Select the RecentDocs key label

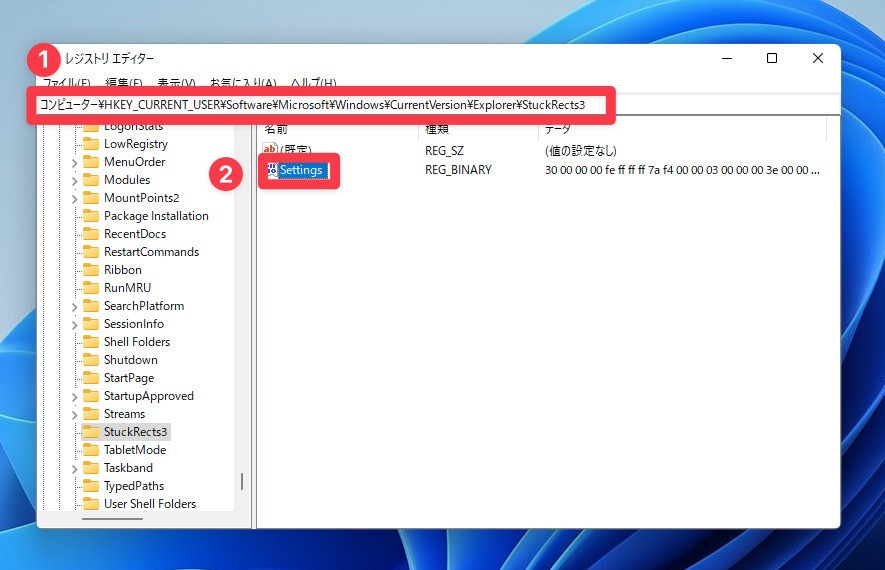[135, 234]
